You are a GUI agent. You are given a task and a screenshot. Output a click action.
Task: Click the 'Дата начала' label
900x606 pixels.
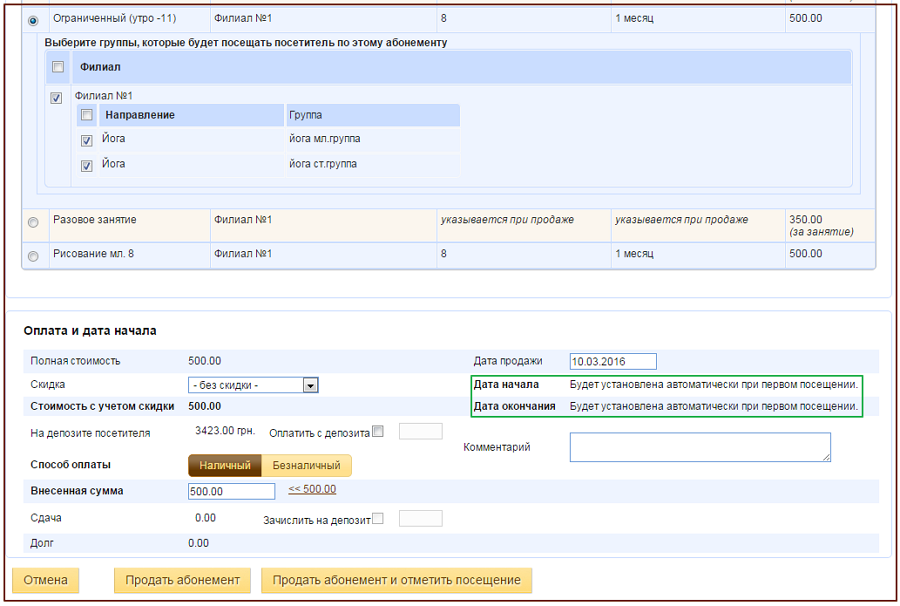pyautogui.click(x=506, y=384)
